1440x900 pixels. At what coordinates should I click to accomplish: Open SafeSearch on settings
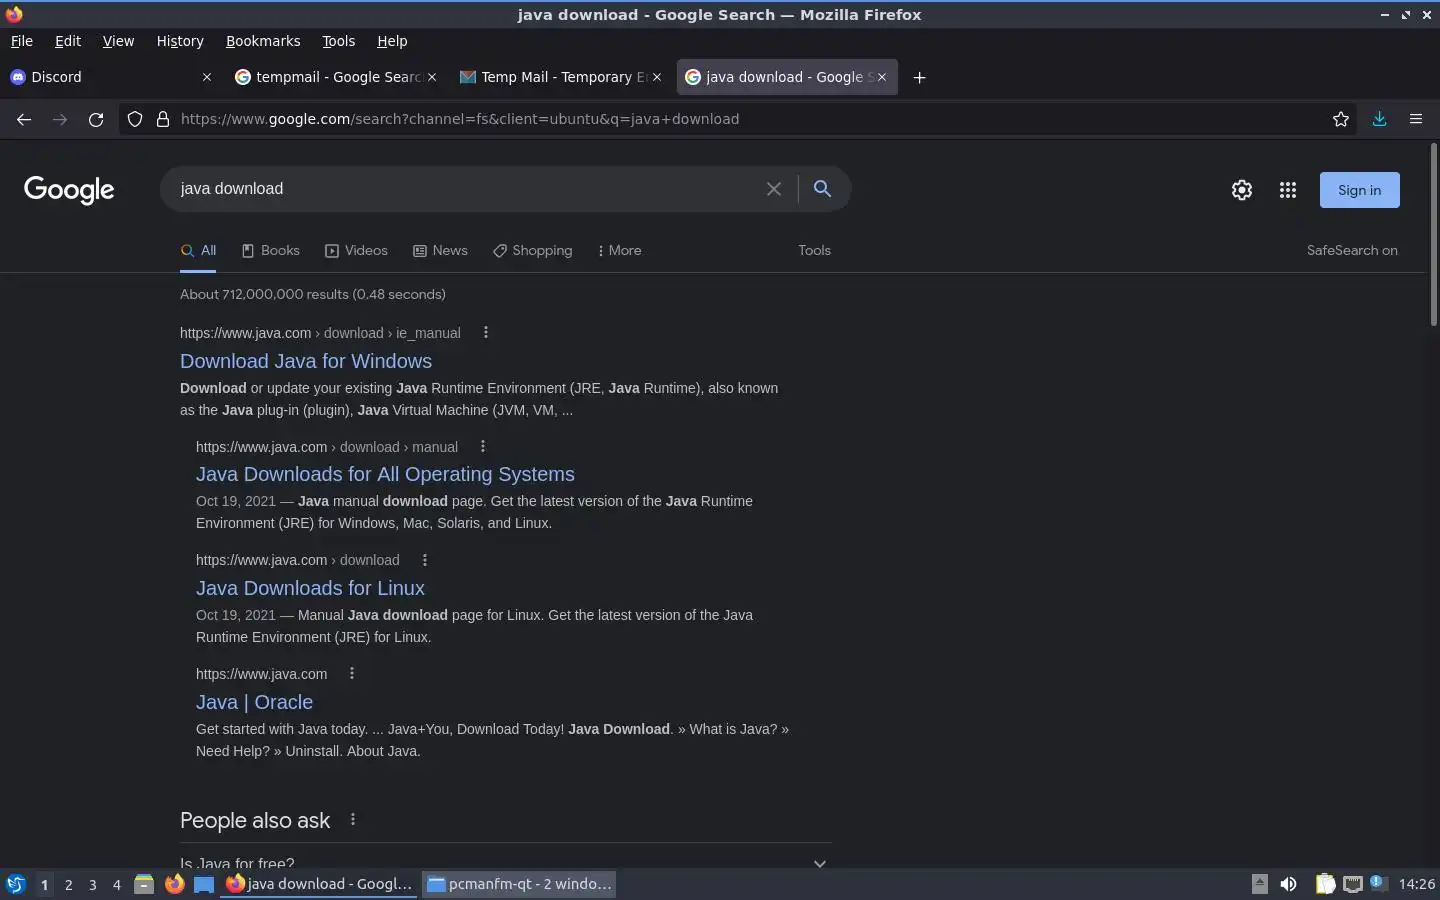click(1352, 251)
